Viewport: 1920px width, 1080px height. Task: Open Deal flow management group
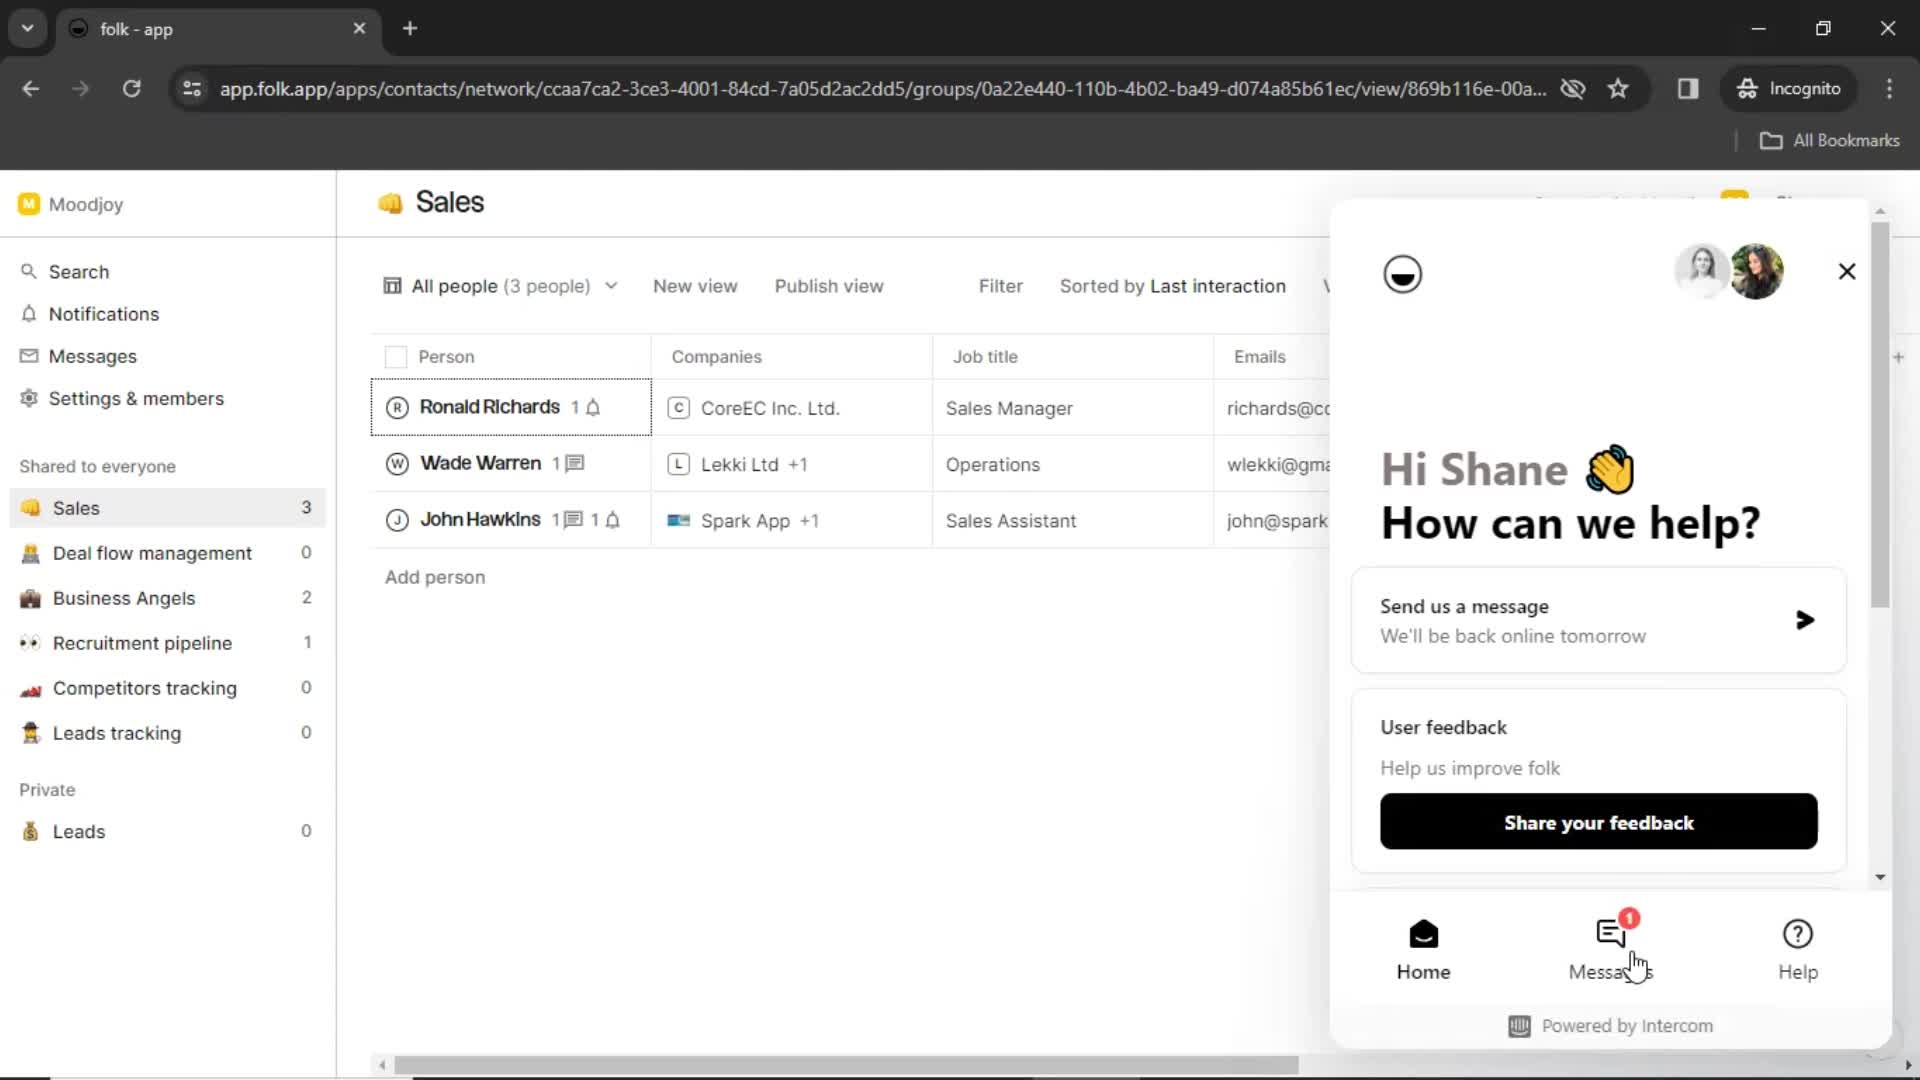point(152,553)
